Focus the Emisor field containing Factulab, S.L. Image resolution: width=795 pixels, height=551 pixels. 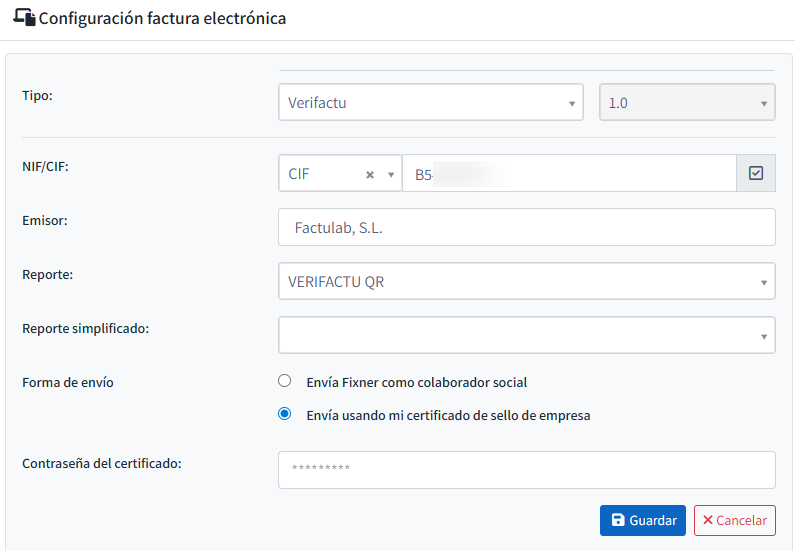526,227
